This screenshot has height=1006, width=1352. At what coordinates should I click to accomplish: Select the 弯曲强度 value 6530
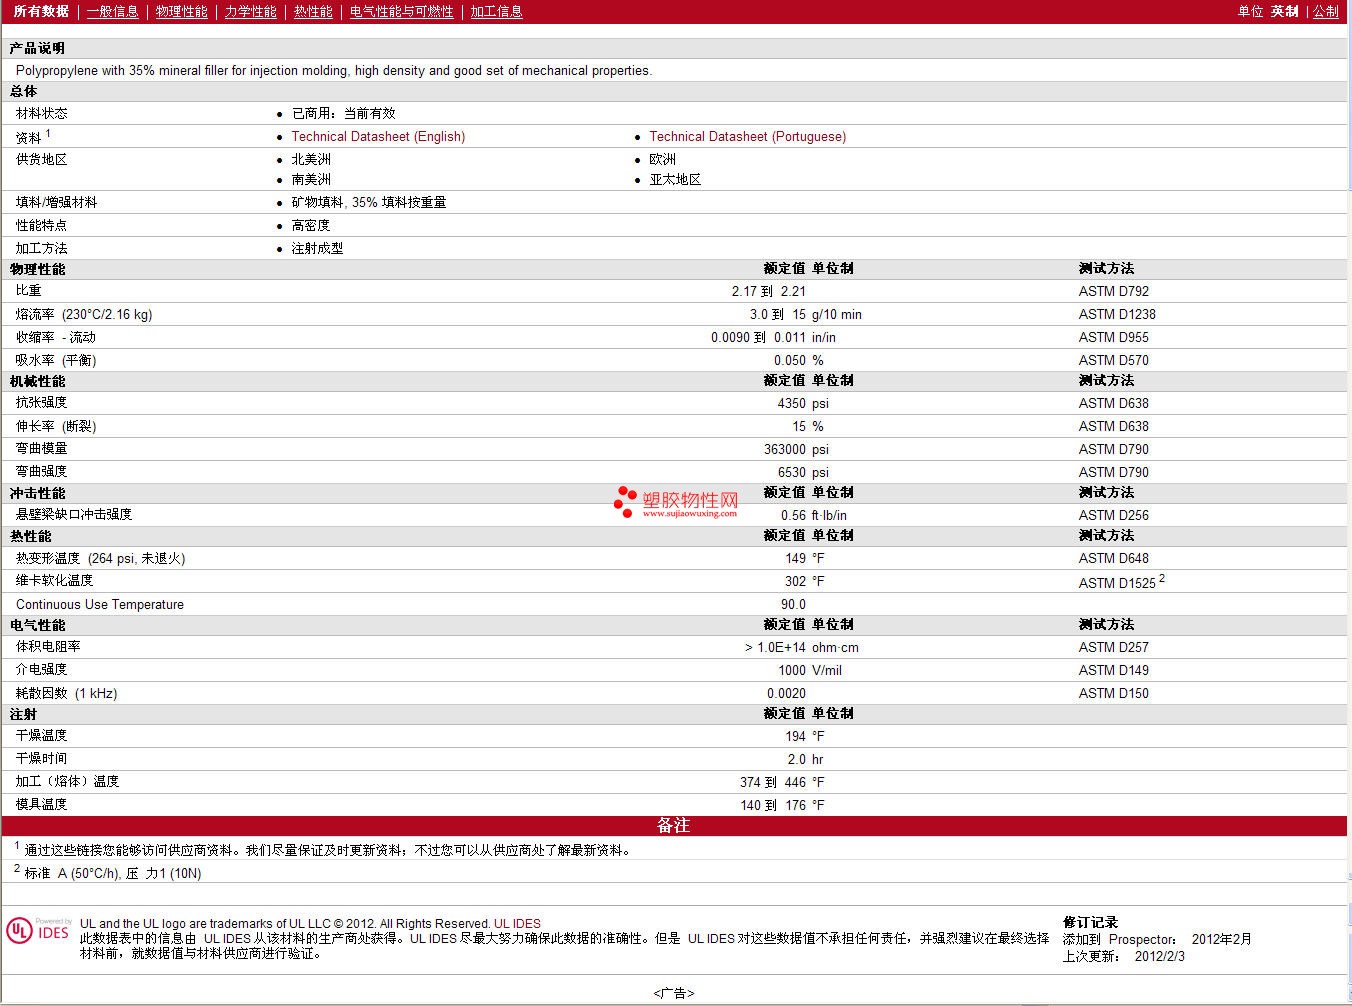[791, 472]
